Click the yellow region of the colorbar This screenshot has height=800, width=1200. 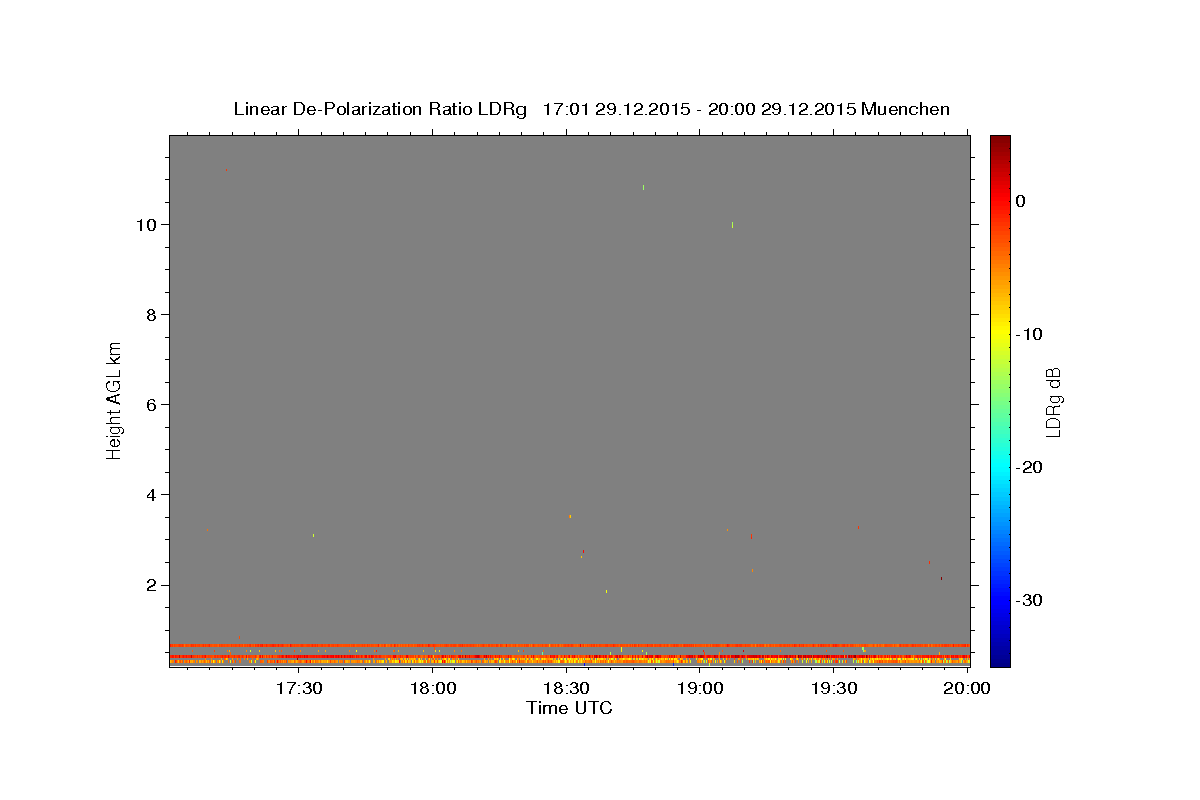point(1000,334)
